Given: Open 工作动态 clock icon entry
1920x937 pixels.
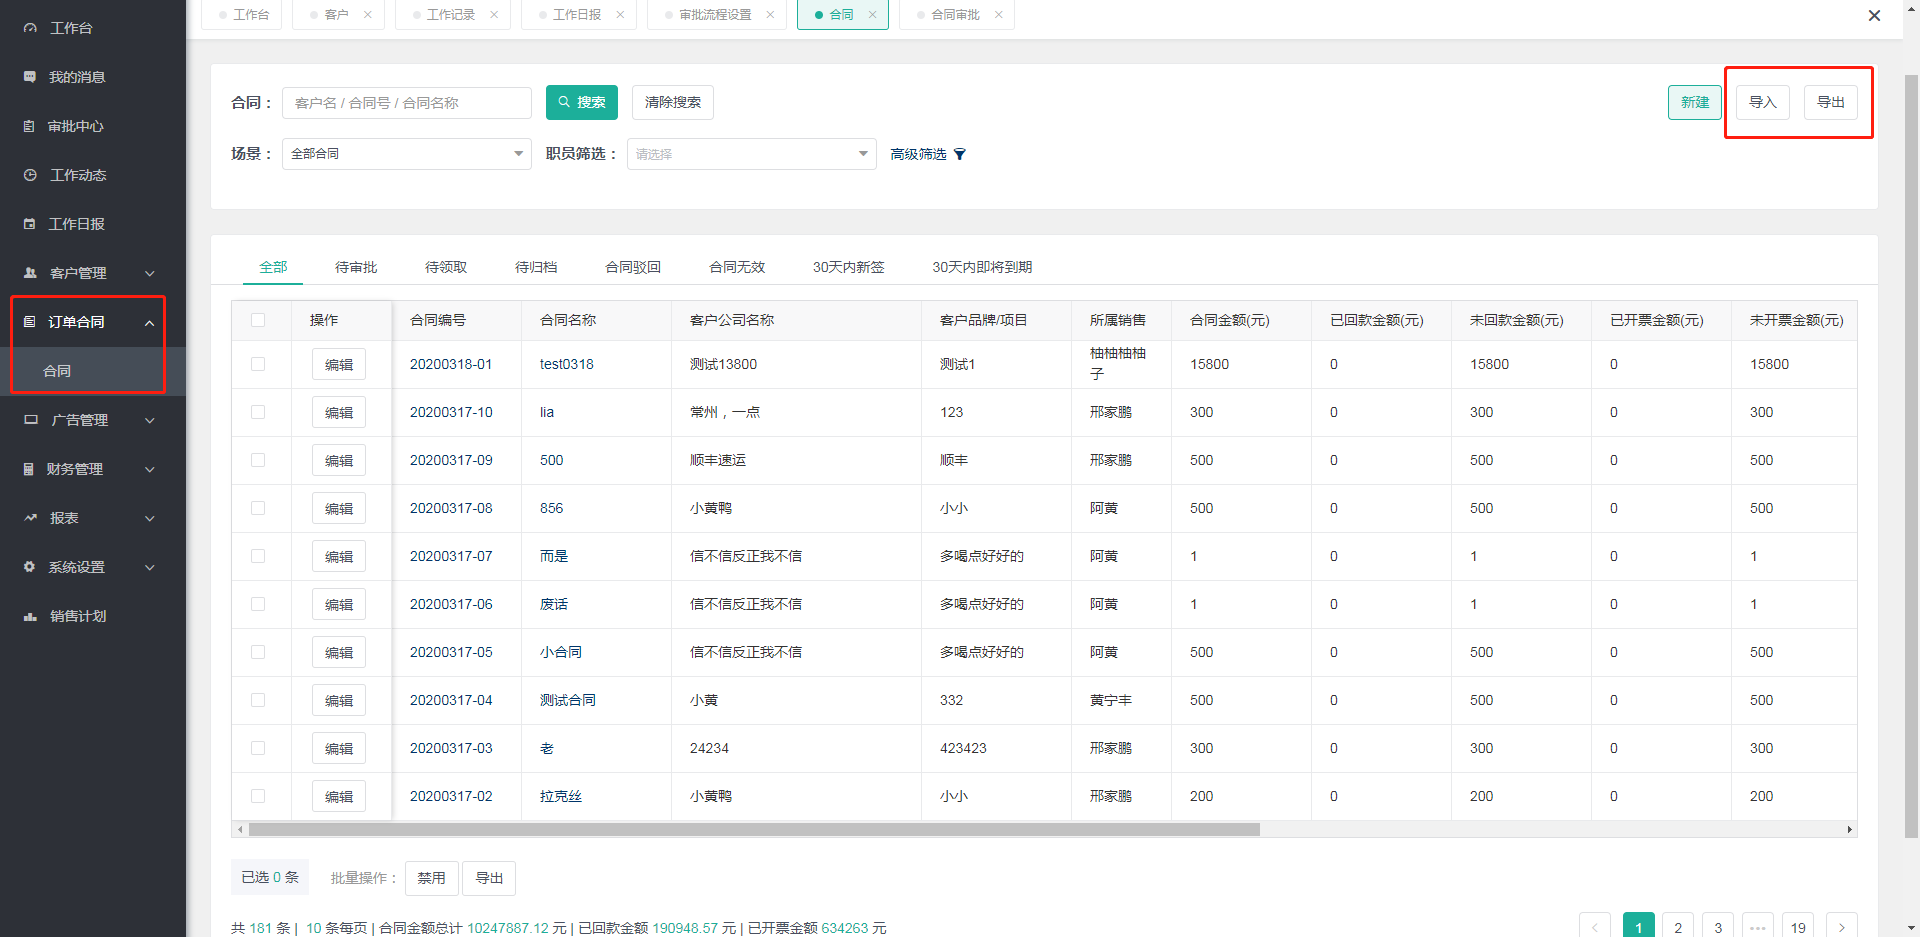Looking at the screenshot, I should 30,175.
